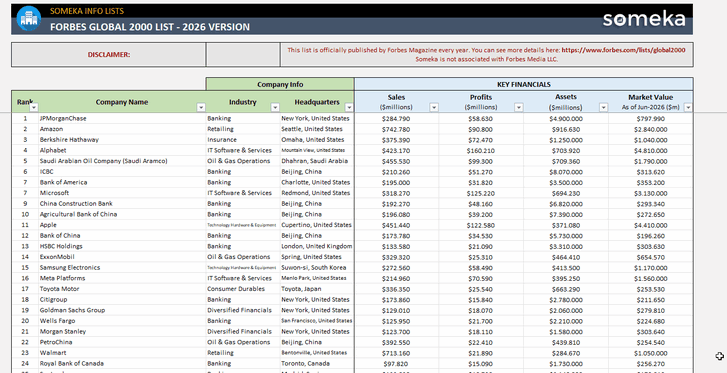Viewport: 727px width, 373px height.
Task: Select the Agricultural Bank of China cell
Action: [122, 214]
